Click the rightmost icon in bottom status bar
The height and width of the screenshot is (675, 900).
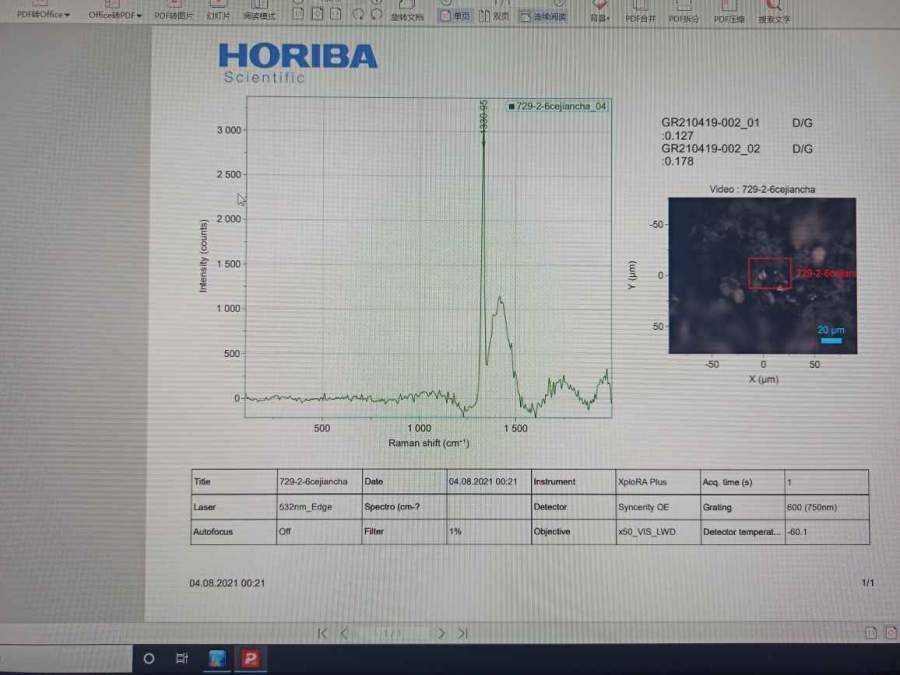coord(891,633)
